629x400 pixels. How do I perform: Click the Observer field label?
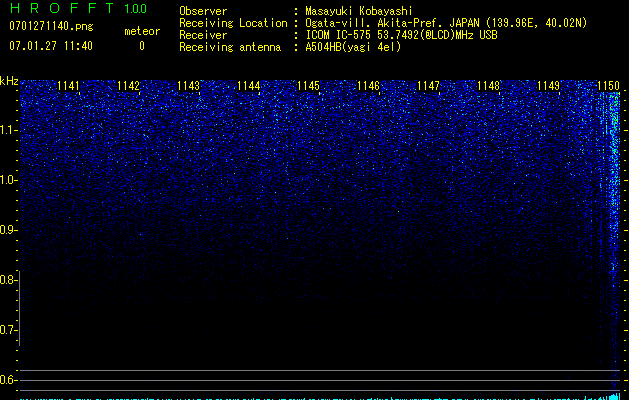[203, 11]
